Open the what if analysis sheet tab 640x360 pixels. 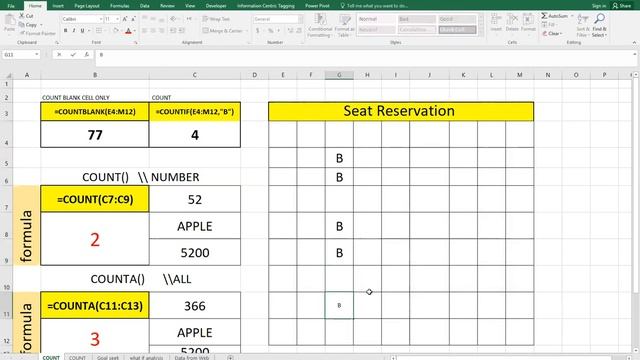click(146, 358)
